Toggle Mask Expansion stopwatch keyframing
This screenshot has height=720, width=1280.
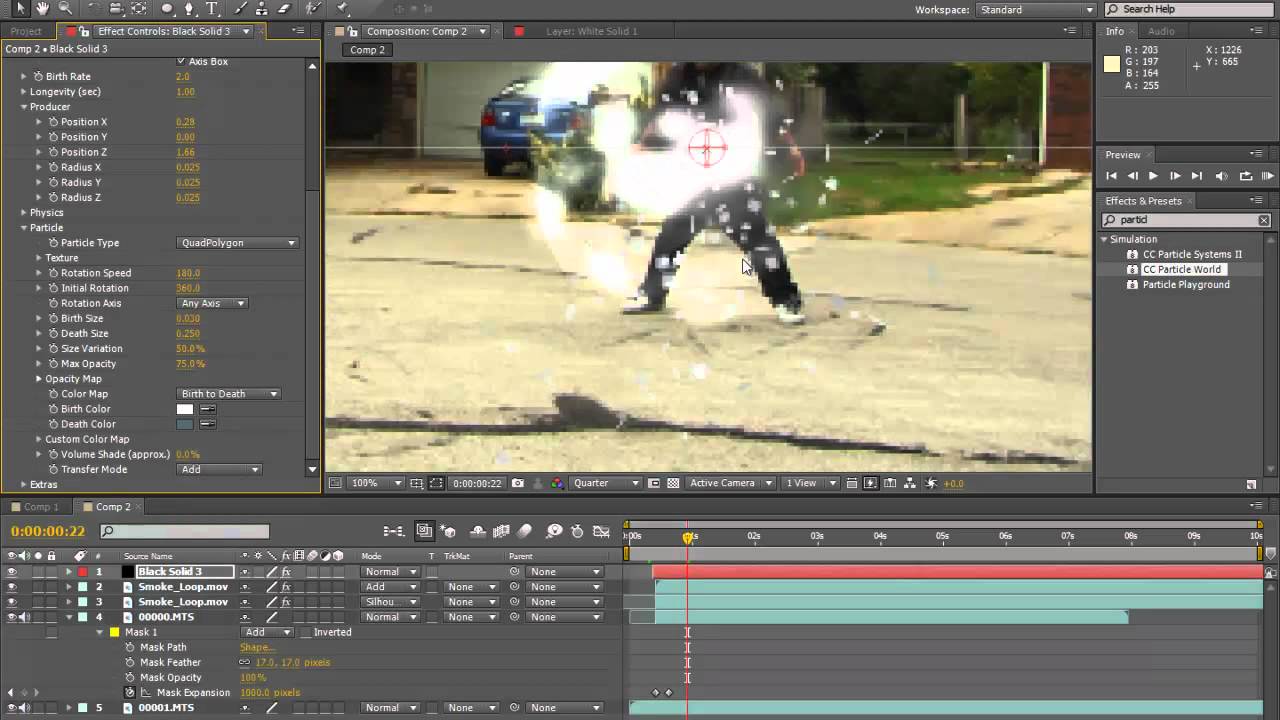[x=130, y=692]
